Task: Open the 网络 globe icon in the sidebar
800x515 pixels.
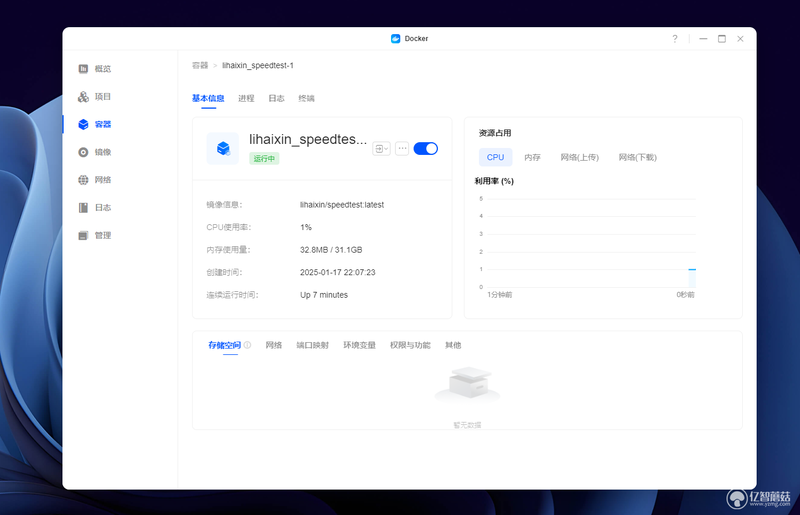Action: [x=83, y=180]
